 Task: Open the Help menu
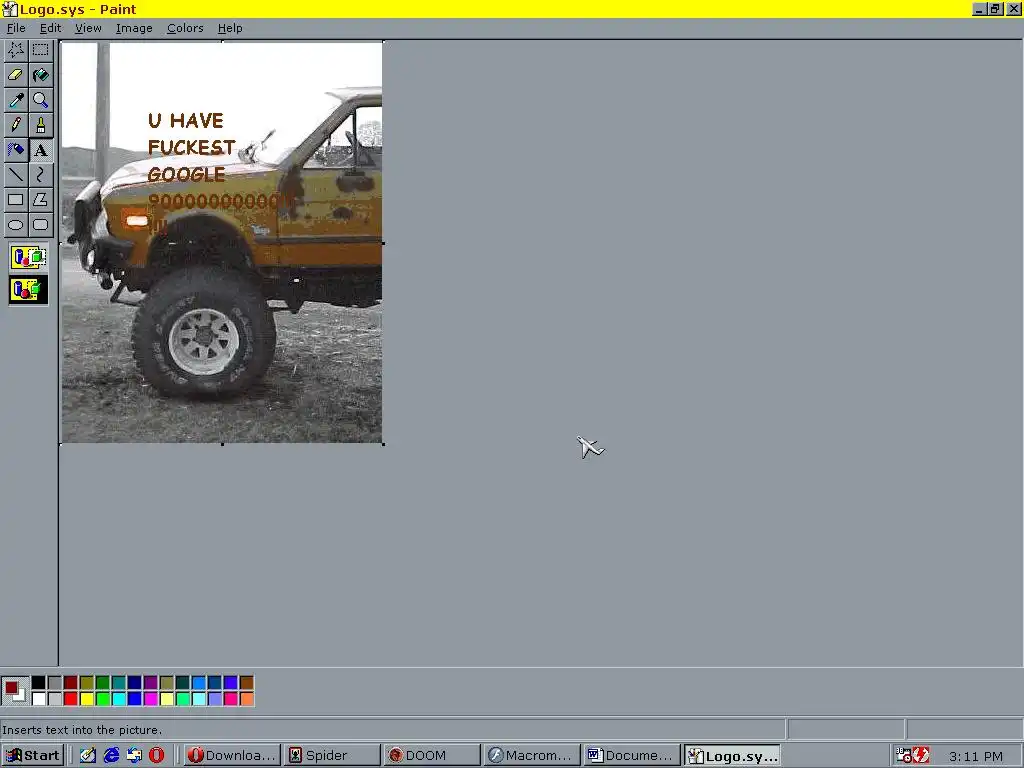(x=230, y=28)
